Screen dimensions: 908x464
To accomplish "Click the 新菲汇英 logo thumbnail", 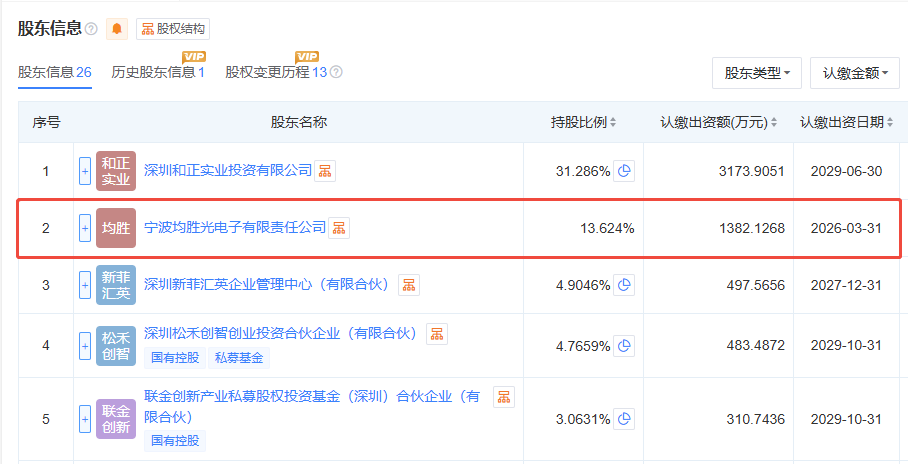I will (116, 285).
